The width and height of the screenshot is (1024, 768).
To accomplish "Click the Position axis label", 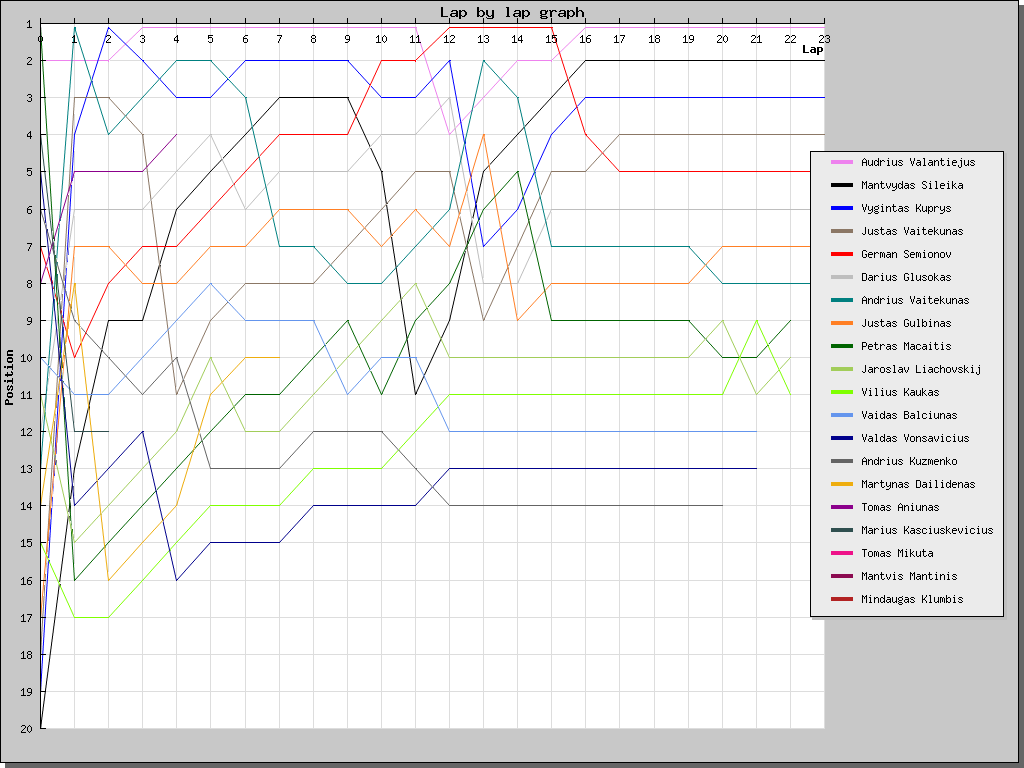I will click(x=9, y=377).
